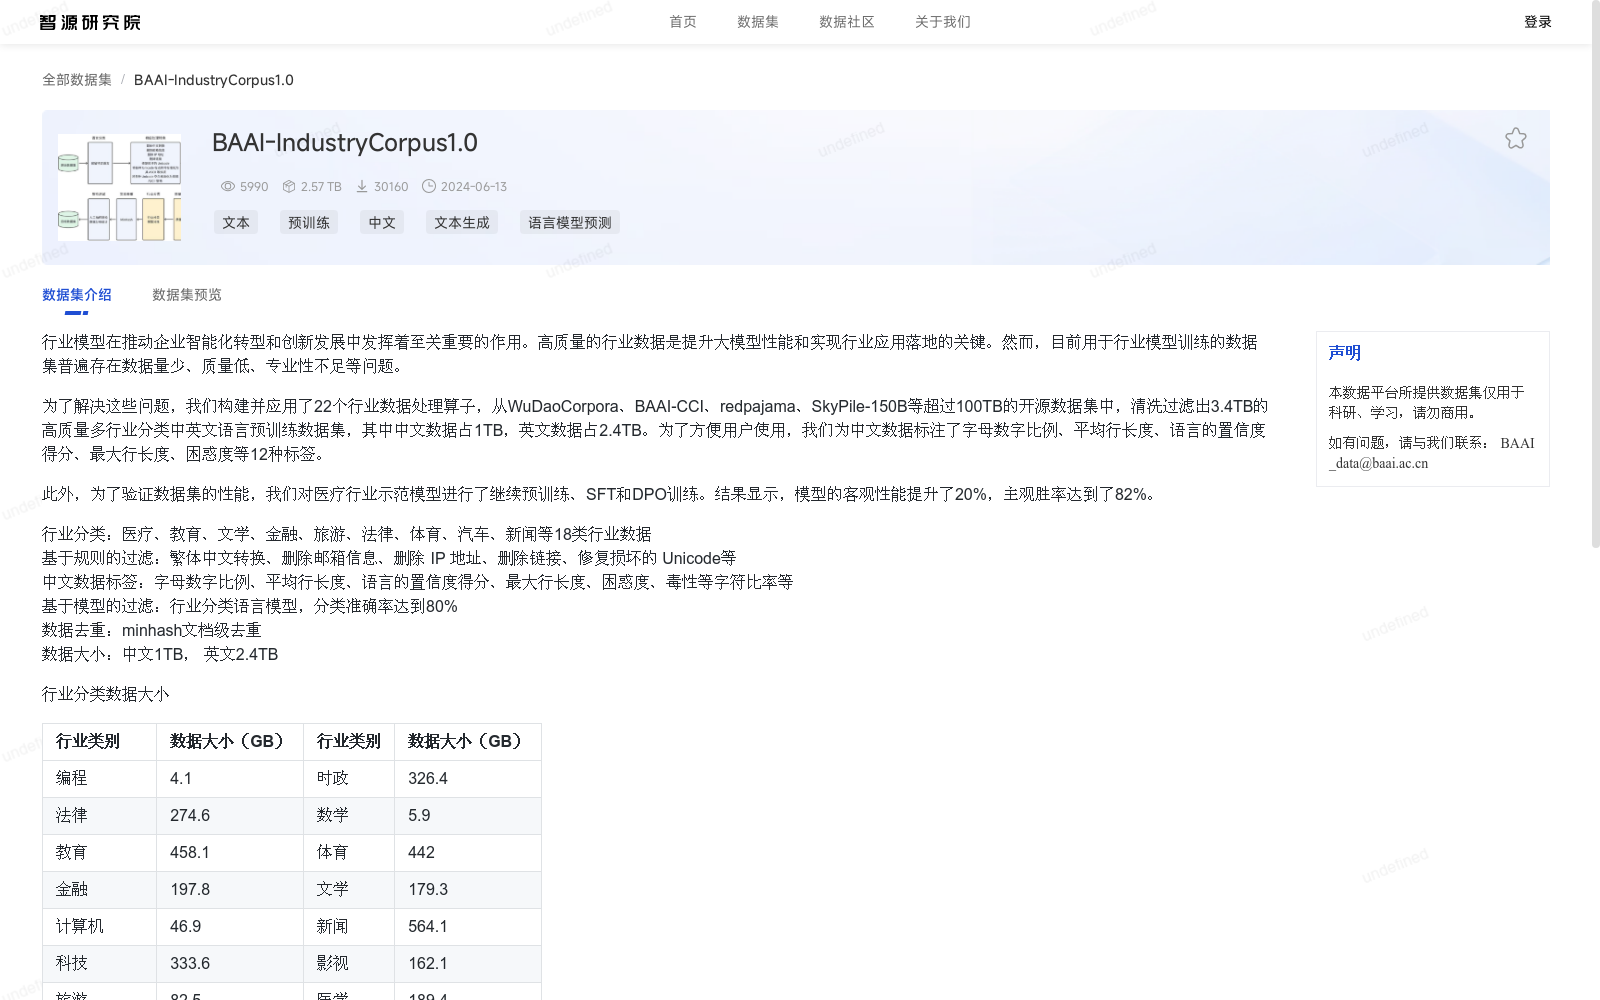Click the 登录 login link
Viewport: 1600px width, 1000px height.
(1538, 22)
